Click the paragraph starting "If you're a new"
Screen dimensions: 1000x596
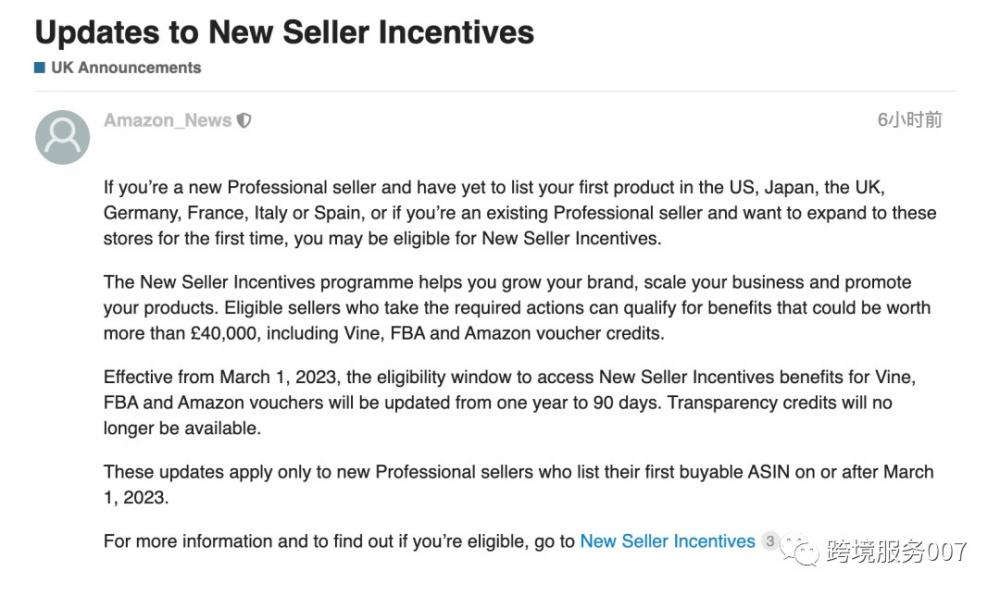[x=494, y=212]
